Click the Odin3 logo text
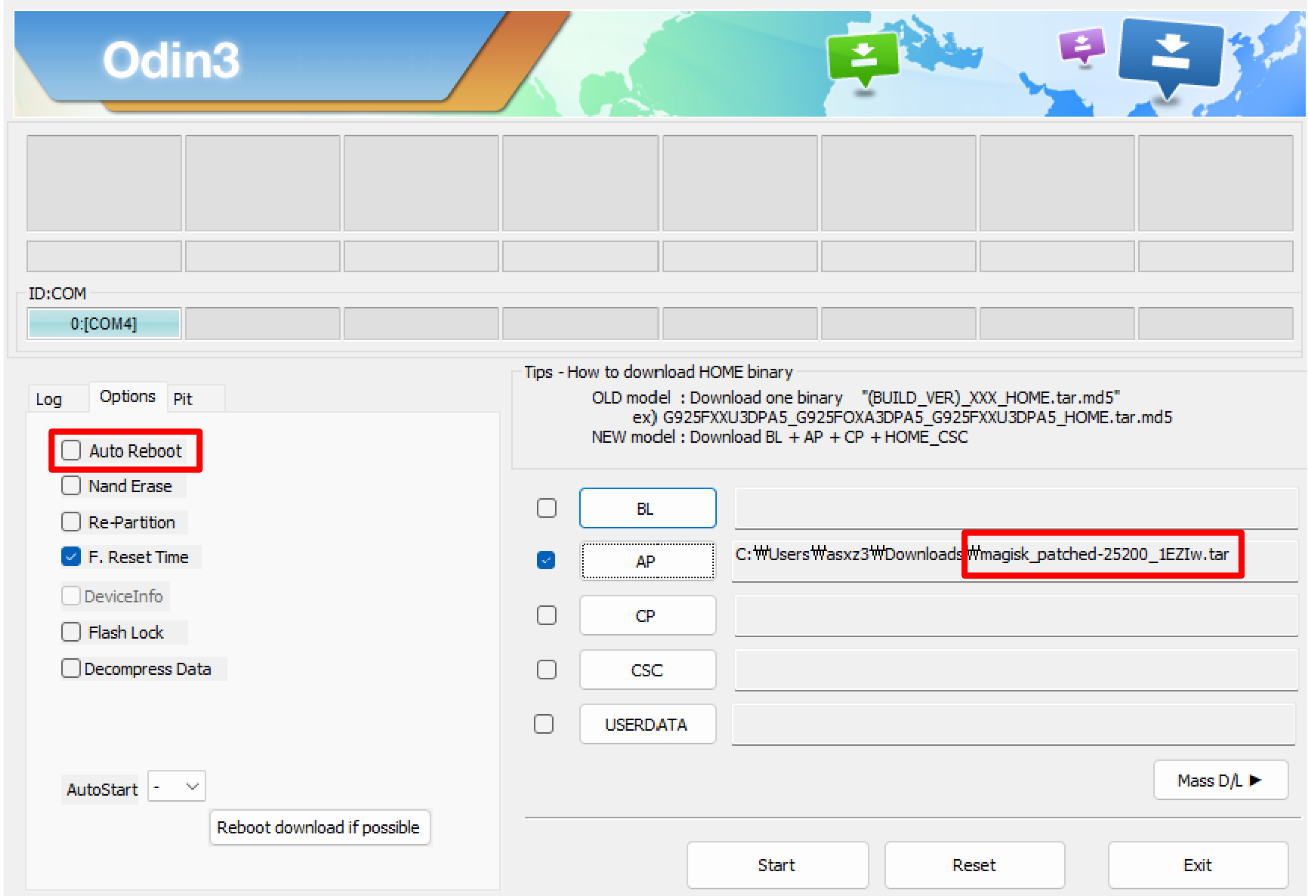The image size is (1308, 896). (171, 62)
